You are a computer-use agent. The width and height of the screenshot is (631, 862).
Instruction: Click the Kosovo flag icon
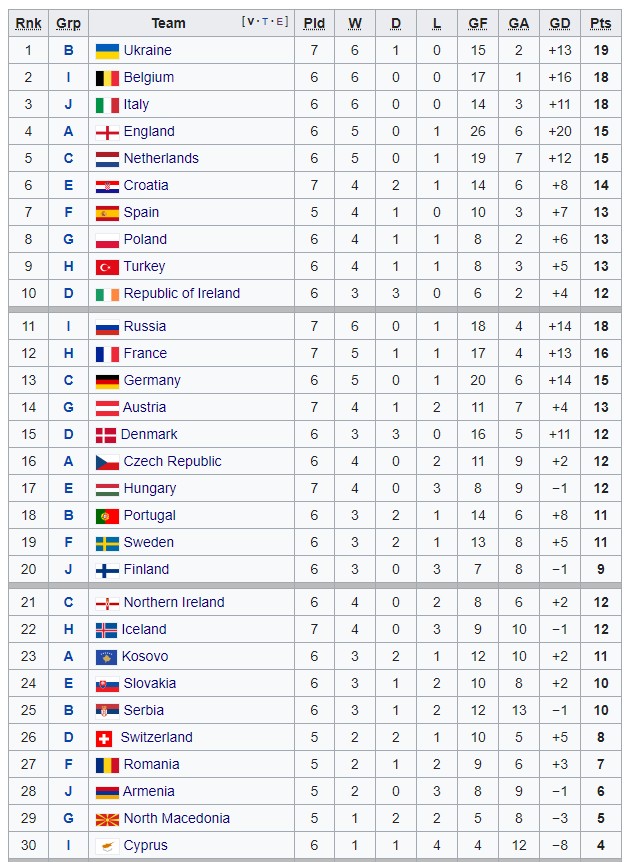click(x=105, y=656)
